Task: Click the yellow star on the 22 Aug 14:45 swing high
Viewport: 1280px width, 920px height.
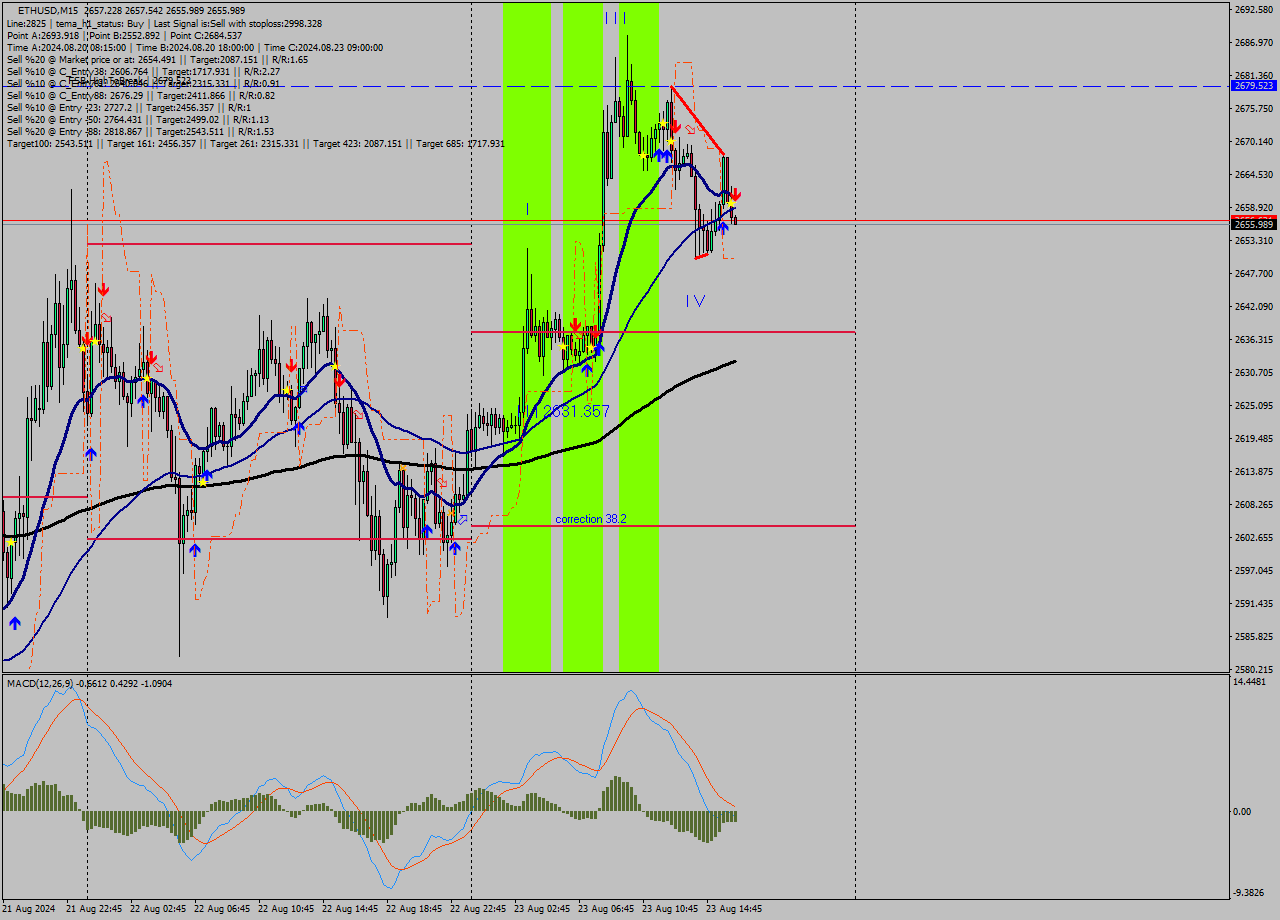Action: click(x=335, y=366)
